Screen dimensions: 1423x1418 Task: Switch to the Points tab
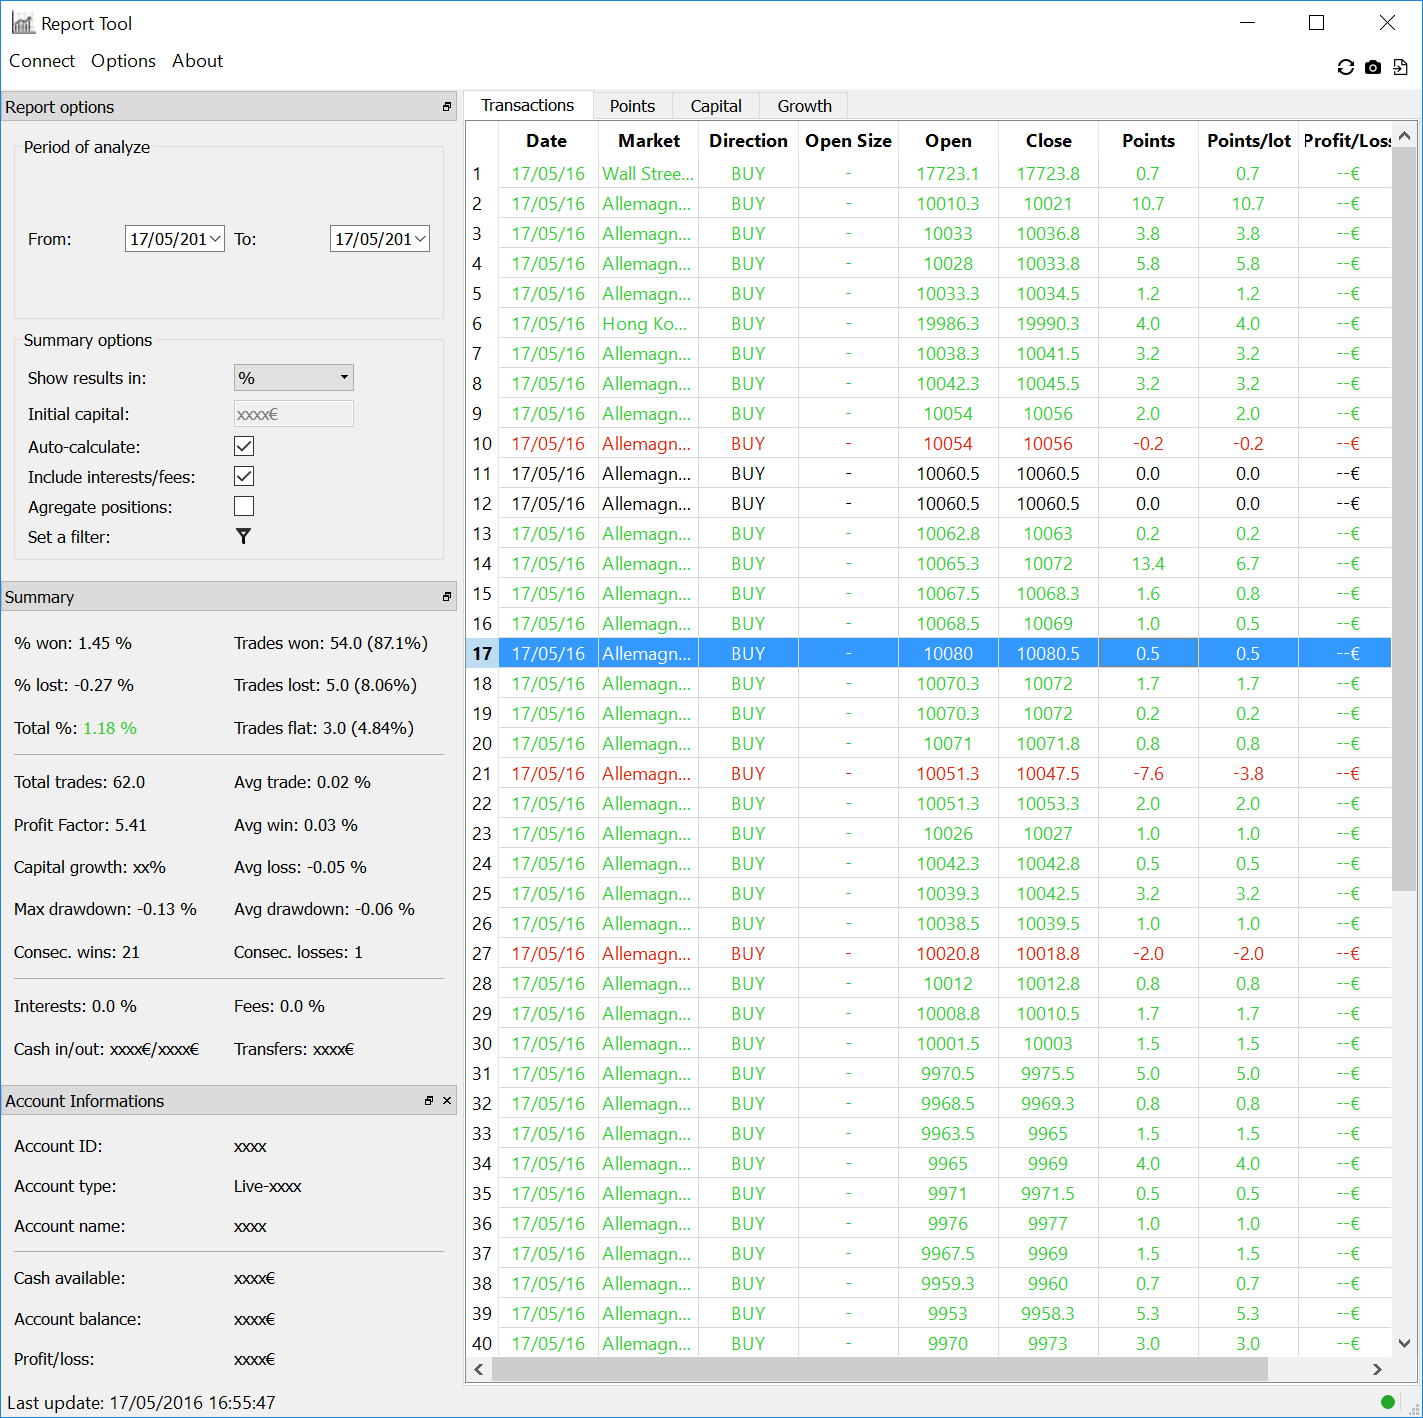(x=632, y=106)
